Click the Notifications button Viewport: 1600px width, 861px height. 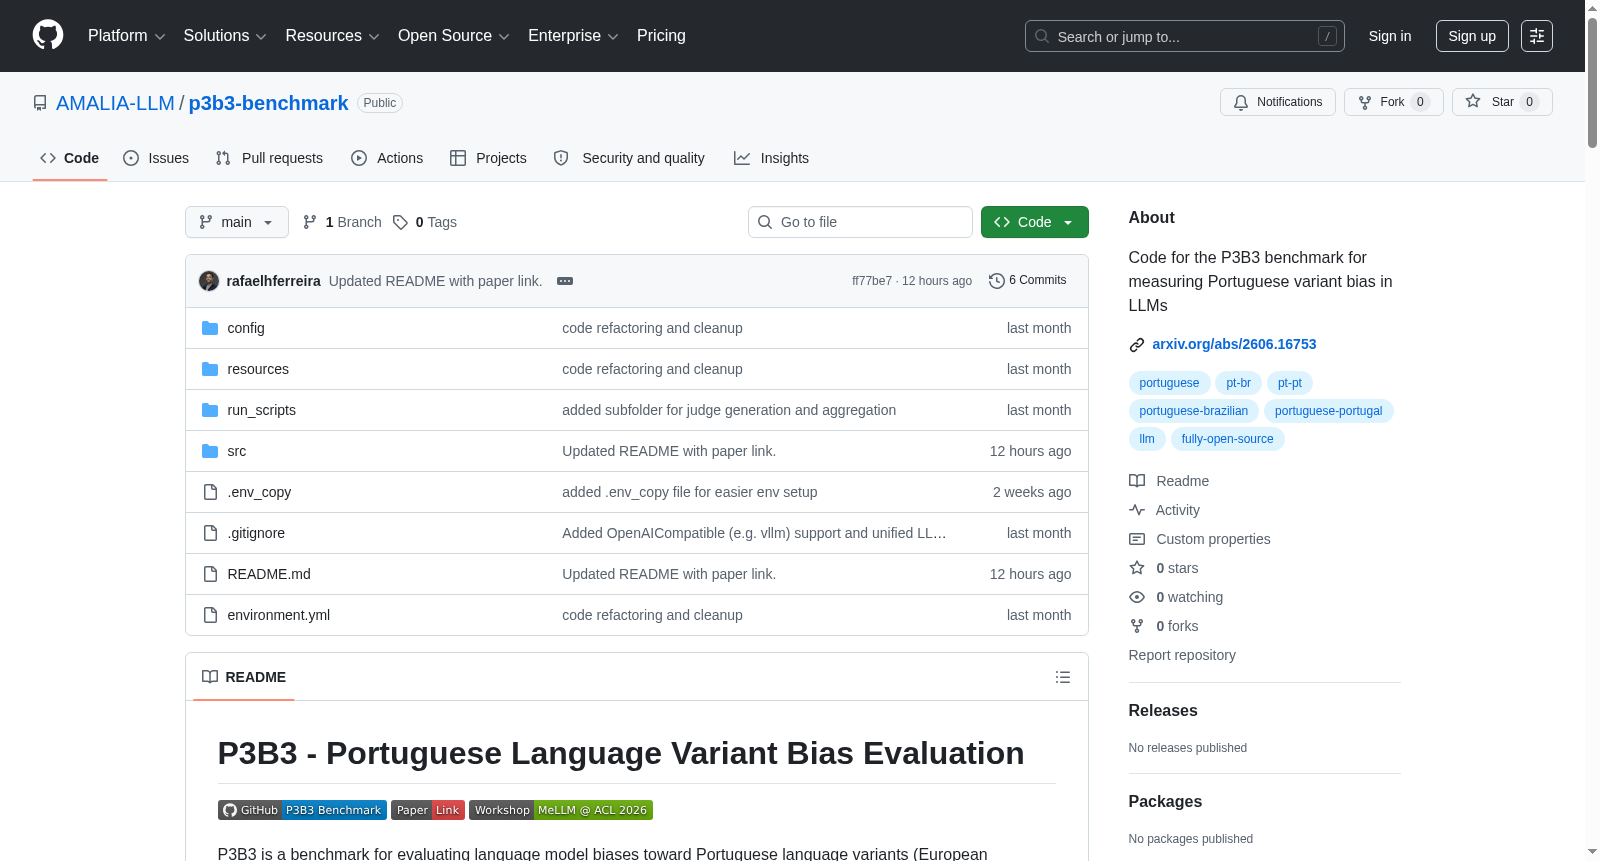1278,102
